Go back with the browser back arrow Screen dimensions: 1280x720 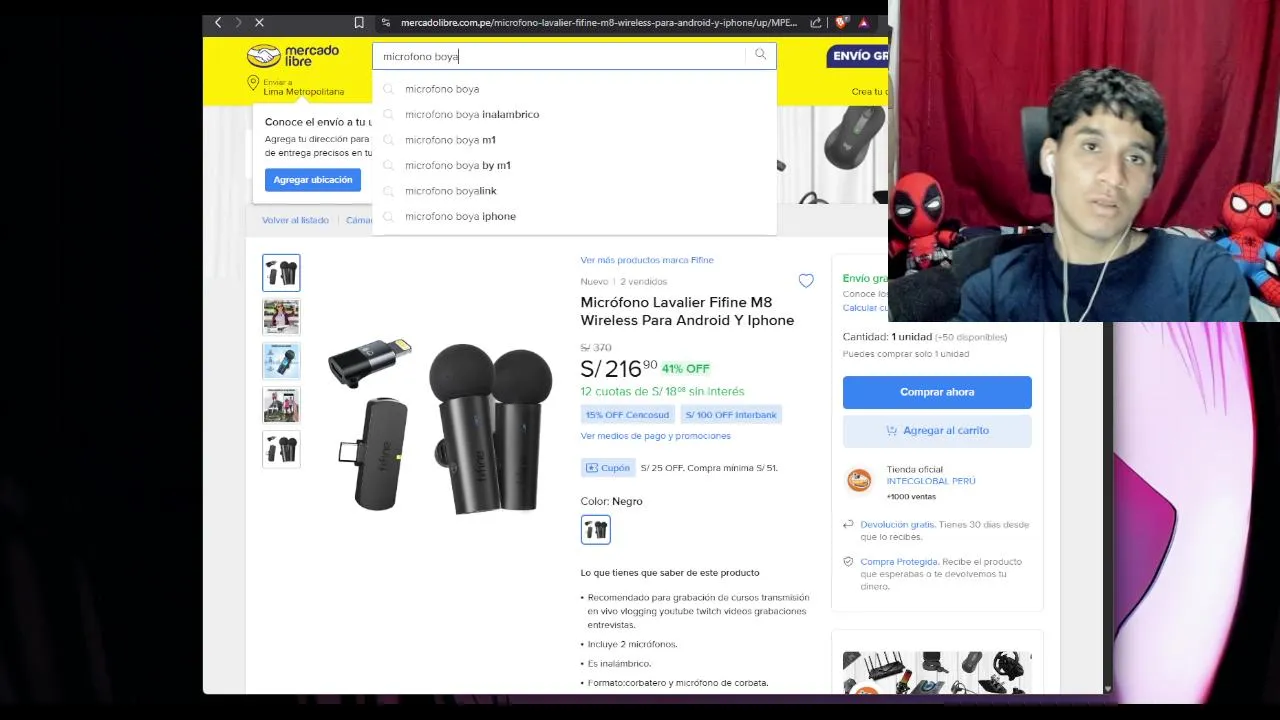pos(218,22)
